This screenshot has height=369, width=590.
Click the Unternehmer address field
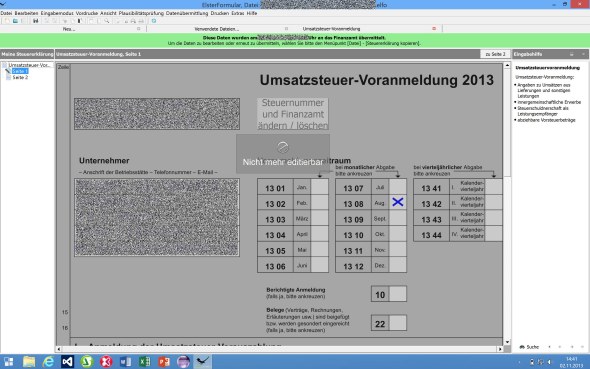pos(157,217)
